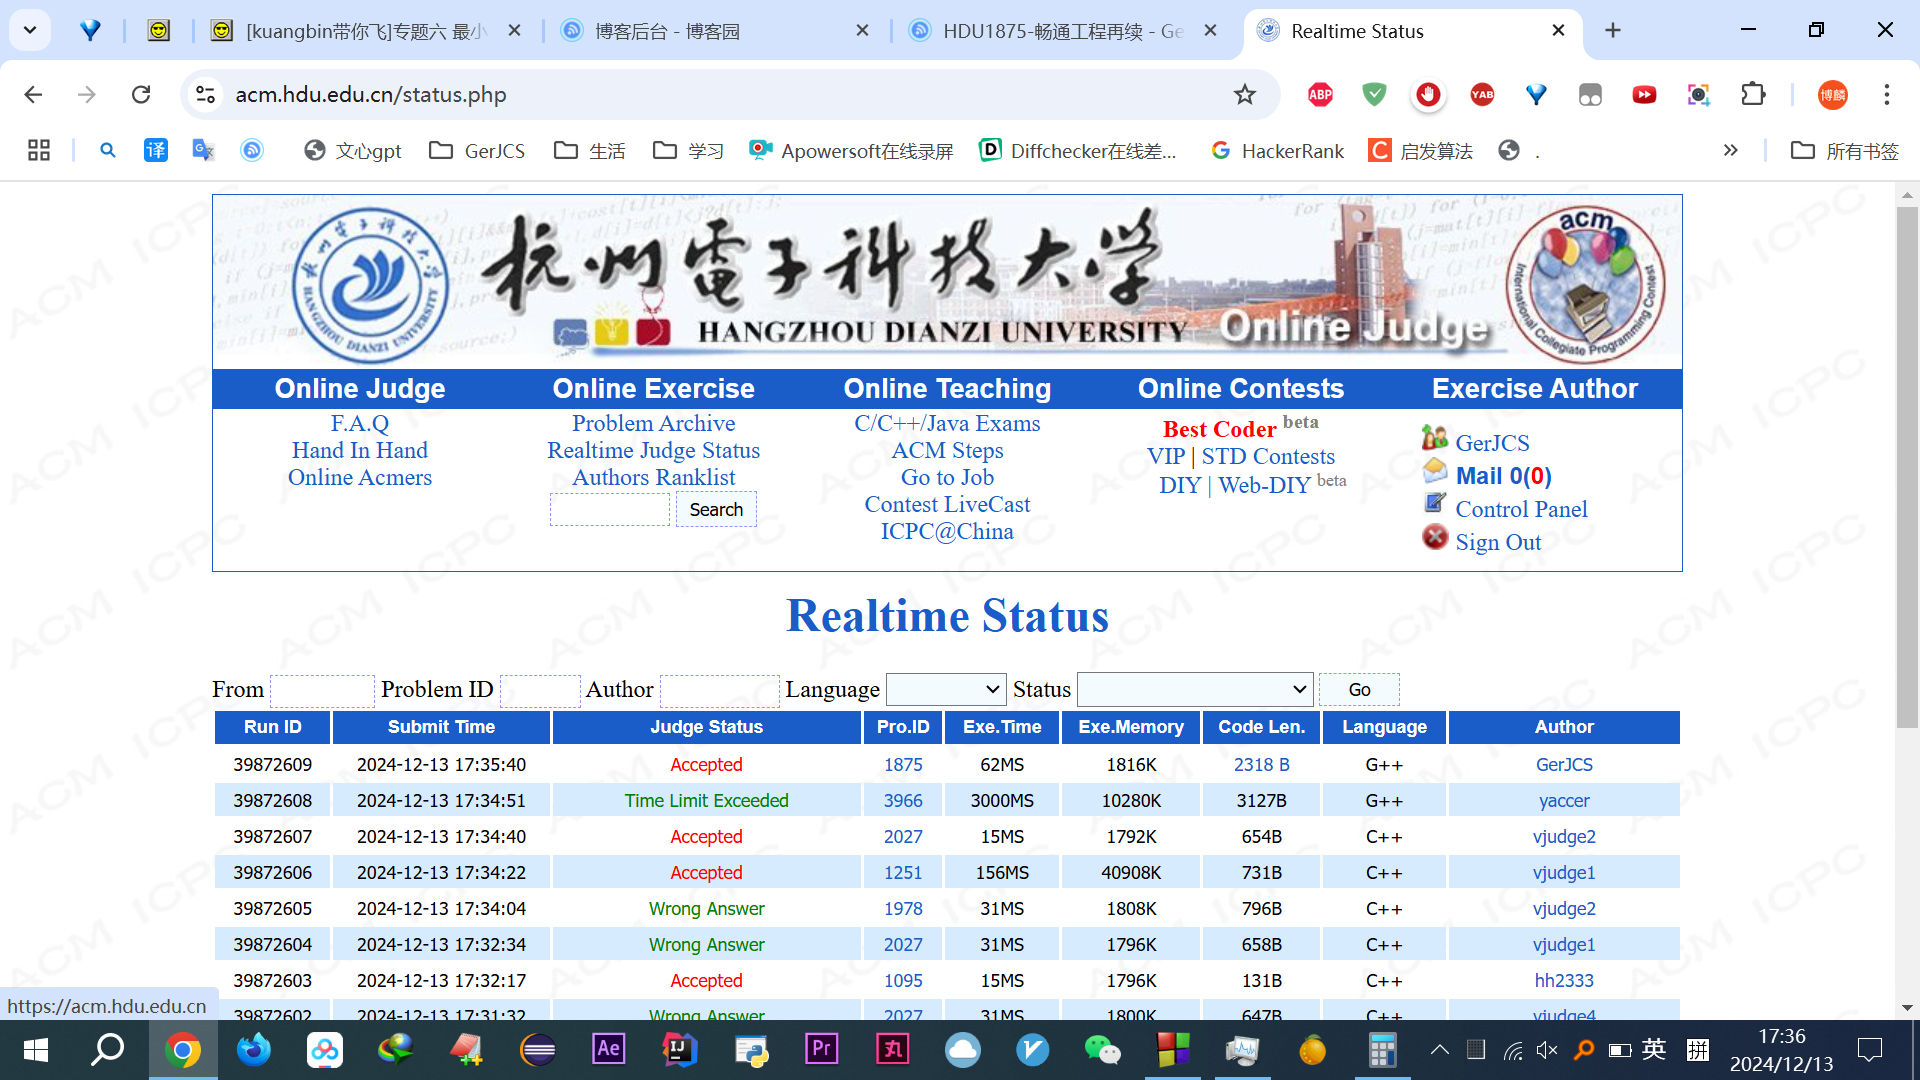1920x1080 pixels.
Task: Expand the Status filter dropdown
Action: (x=1195, y=689)
